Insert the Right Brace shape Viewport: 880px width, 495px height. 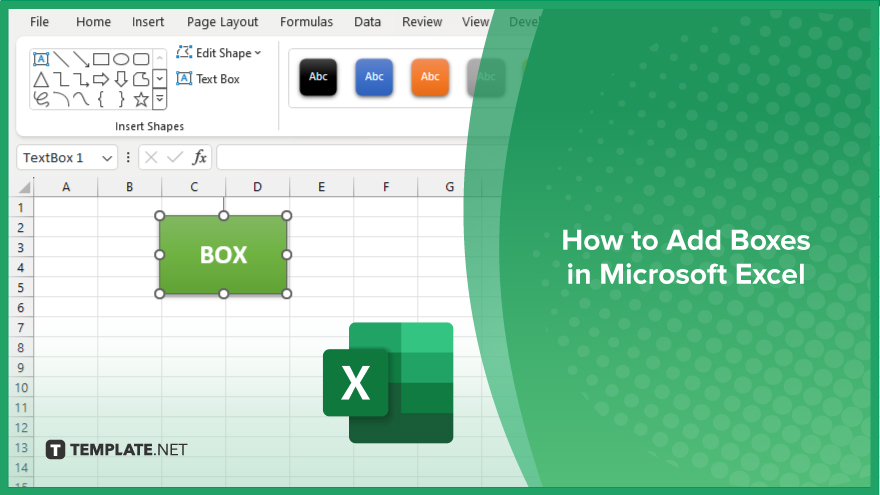[x=121, y=99]
